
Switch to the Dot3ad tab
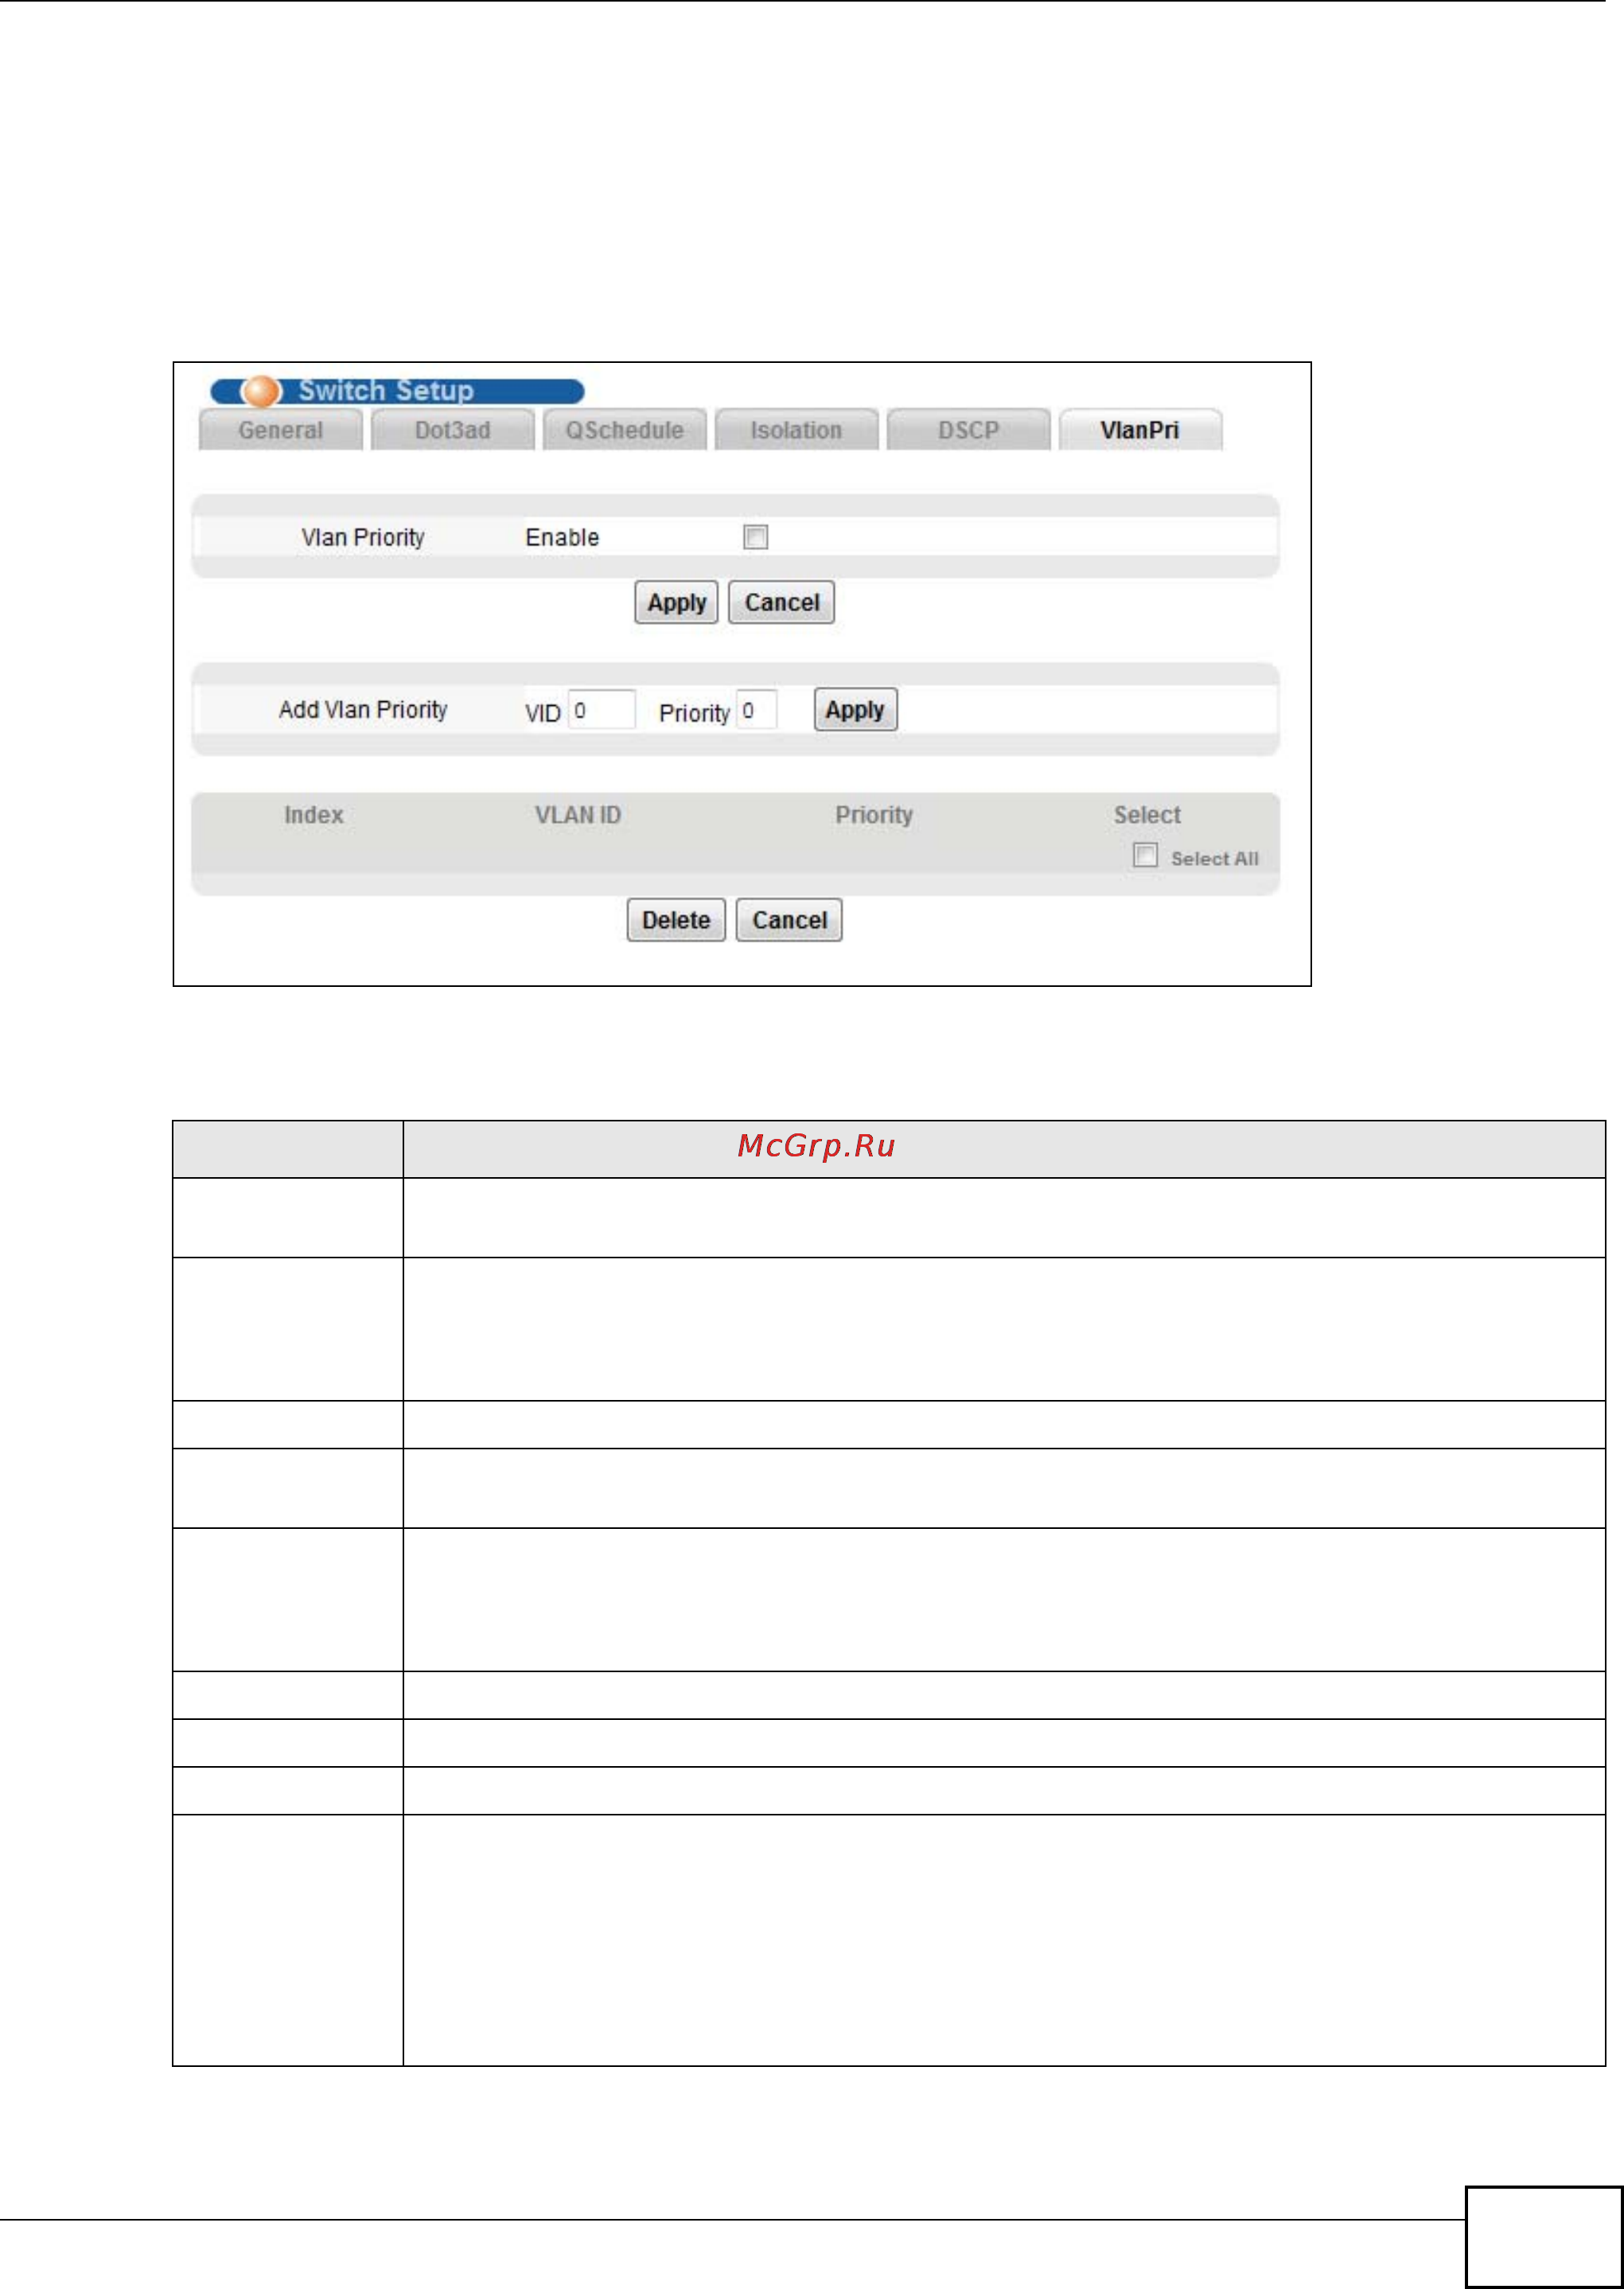452,430
